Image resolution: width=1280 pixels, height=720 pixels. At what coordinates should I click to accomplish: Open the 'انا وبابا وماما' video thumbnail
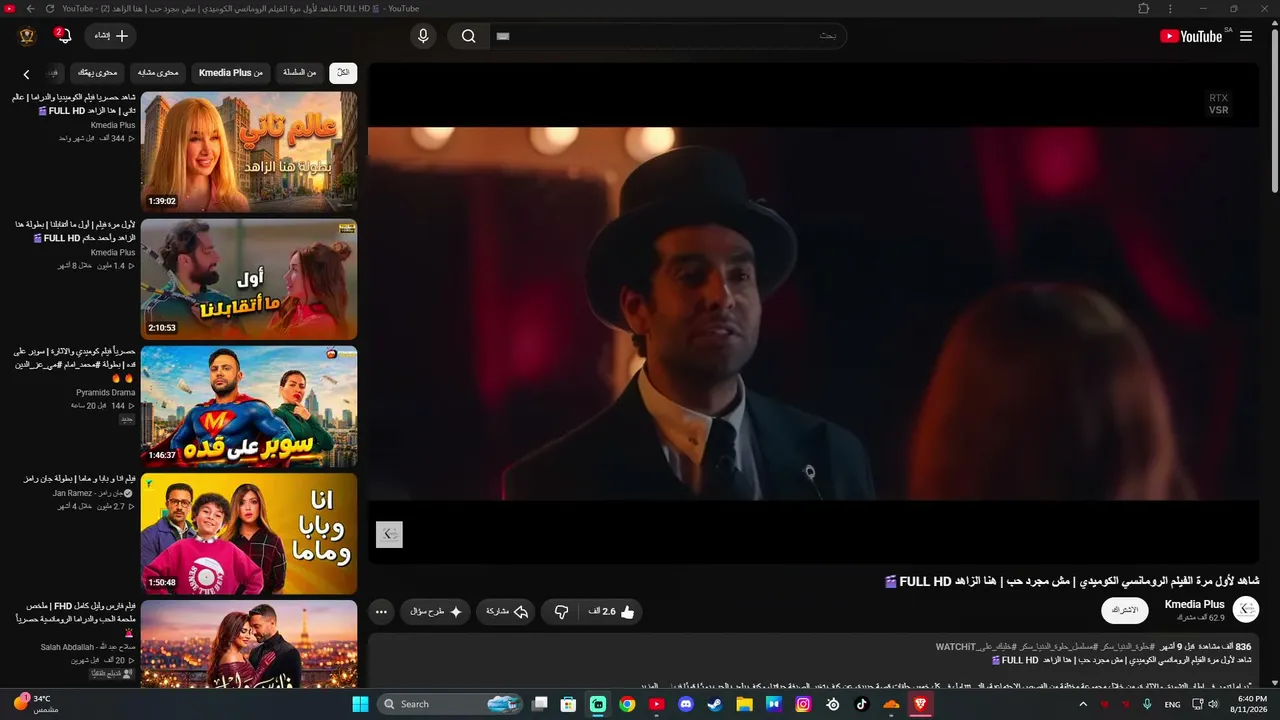point(249,533)
